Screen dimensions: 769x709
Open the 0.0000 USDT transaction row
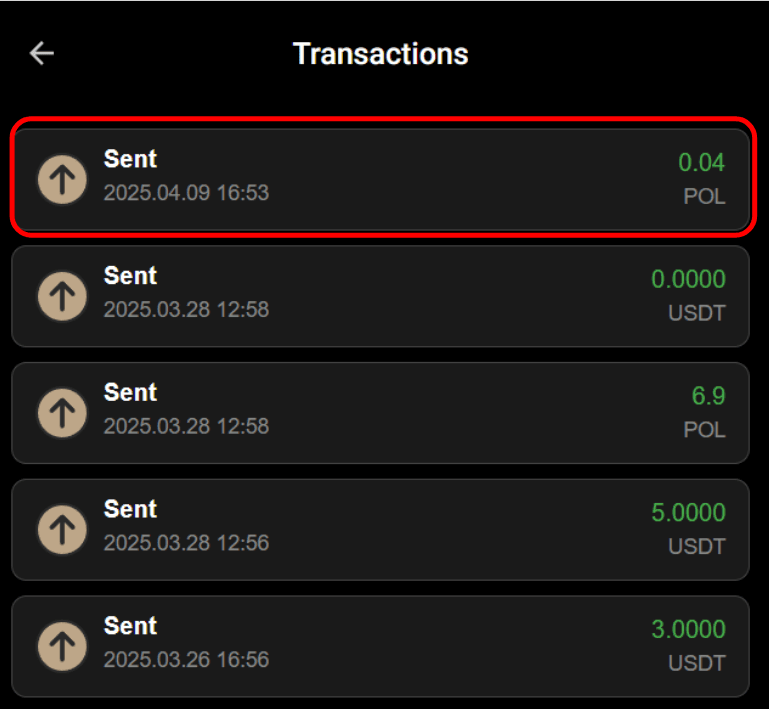[x=381, y=296]
